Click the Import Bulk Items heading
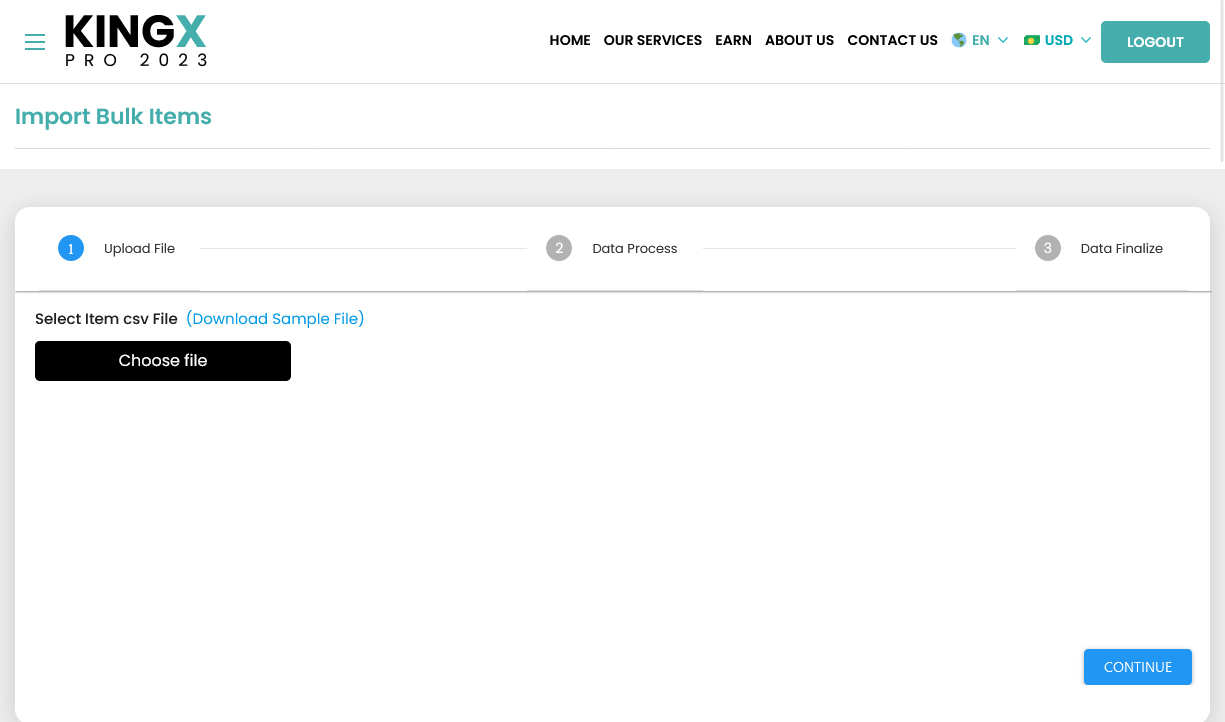Screen dimensions: 1225x722 113,116
